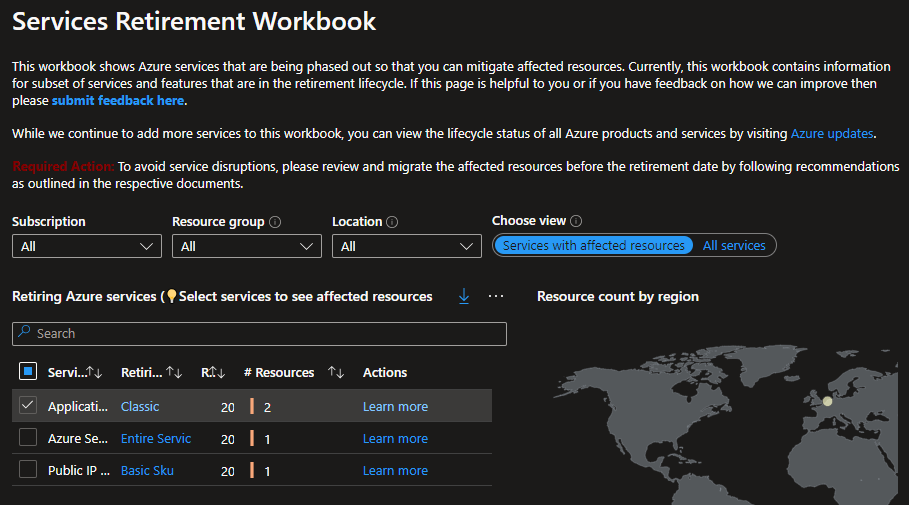
Task: Uncheck the Application row checkbox
Action: (28, 405)
